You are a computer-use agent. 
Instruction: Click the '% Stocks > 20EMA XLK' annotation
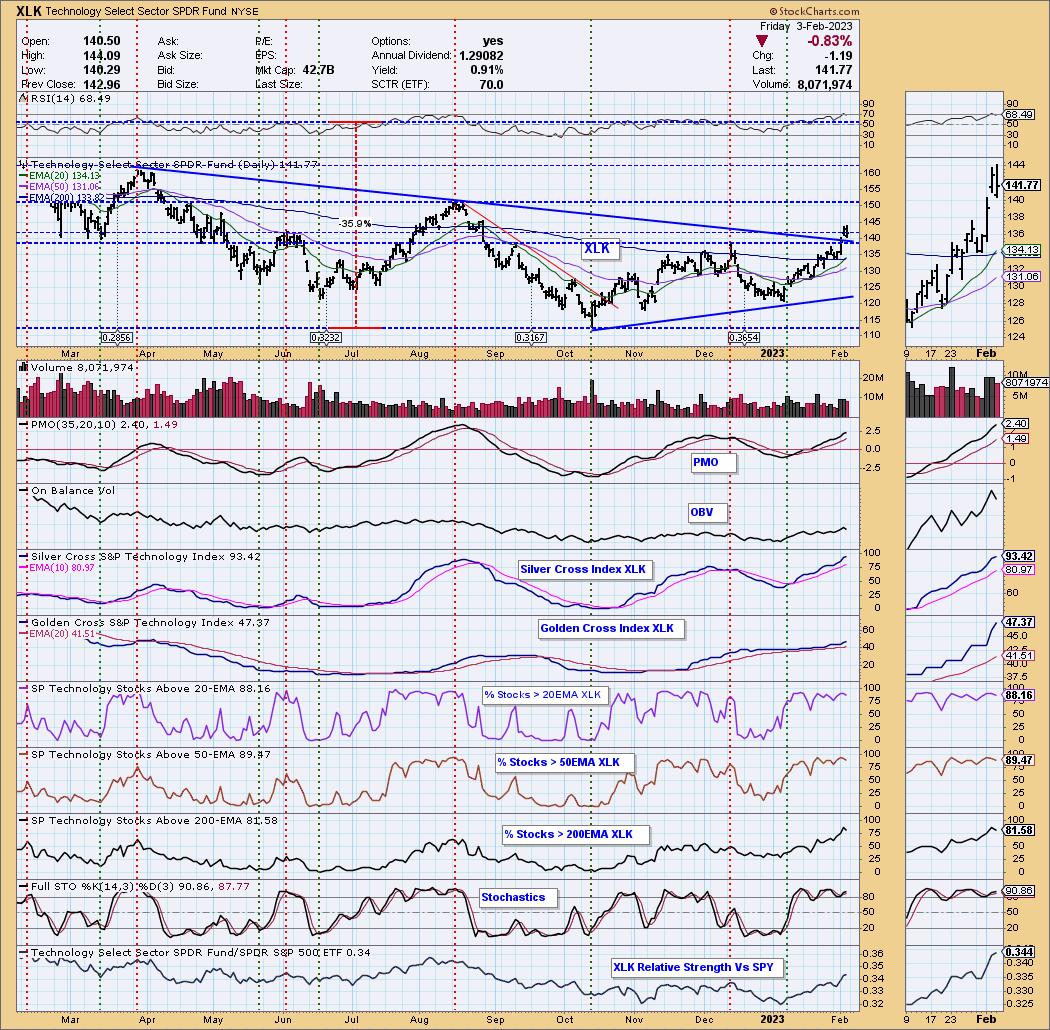tap(543, 695)
